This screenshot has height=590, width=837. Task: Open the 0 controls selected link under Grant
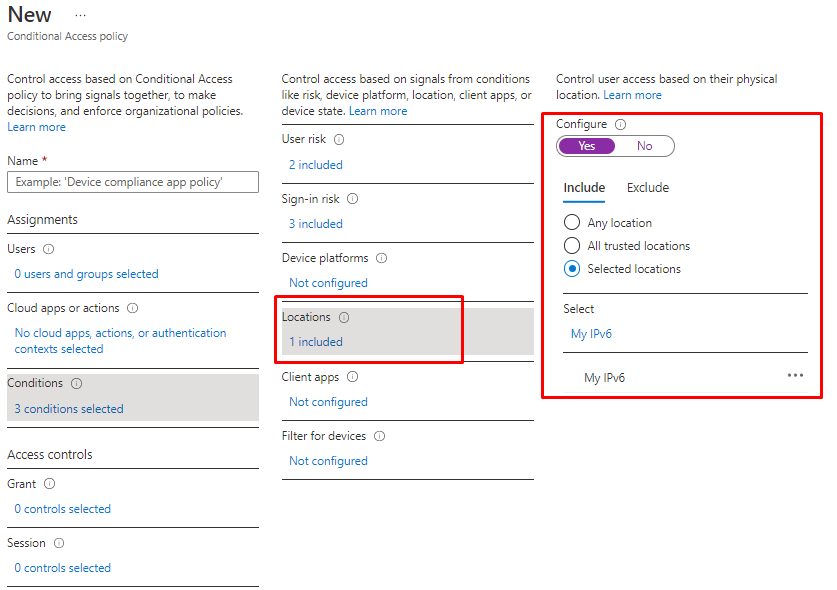tap(62, 509)
